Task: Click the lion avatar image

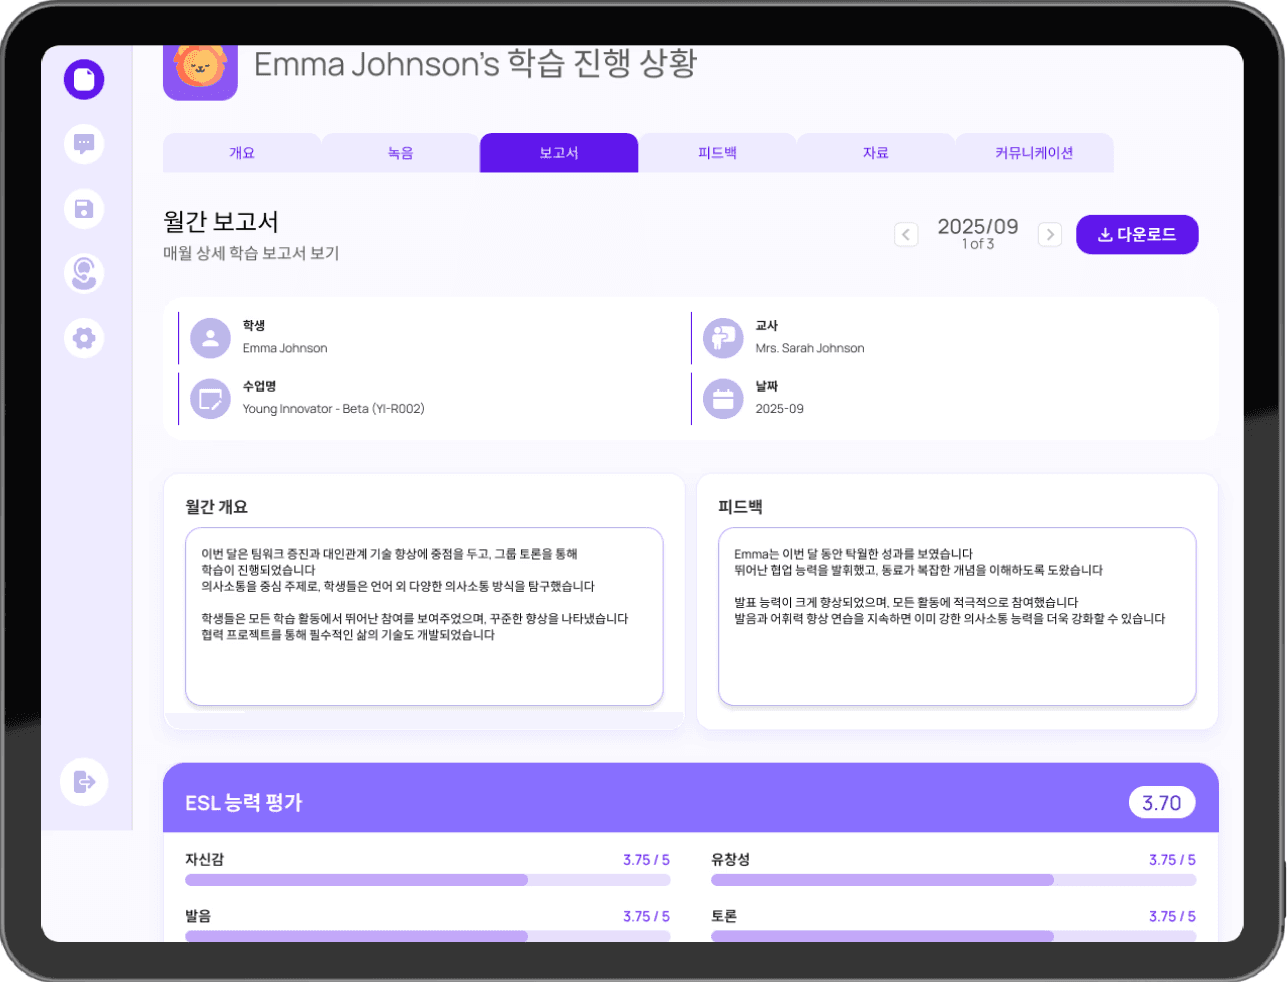Action: click(x=200, y=70)
